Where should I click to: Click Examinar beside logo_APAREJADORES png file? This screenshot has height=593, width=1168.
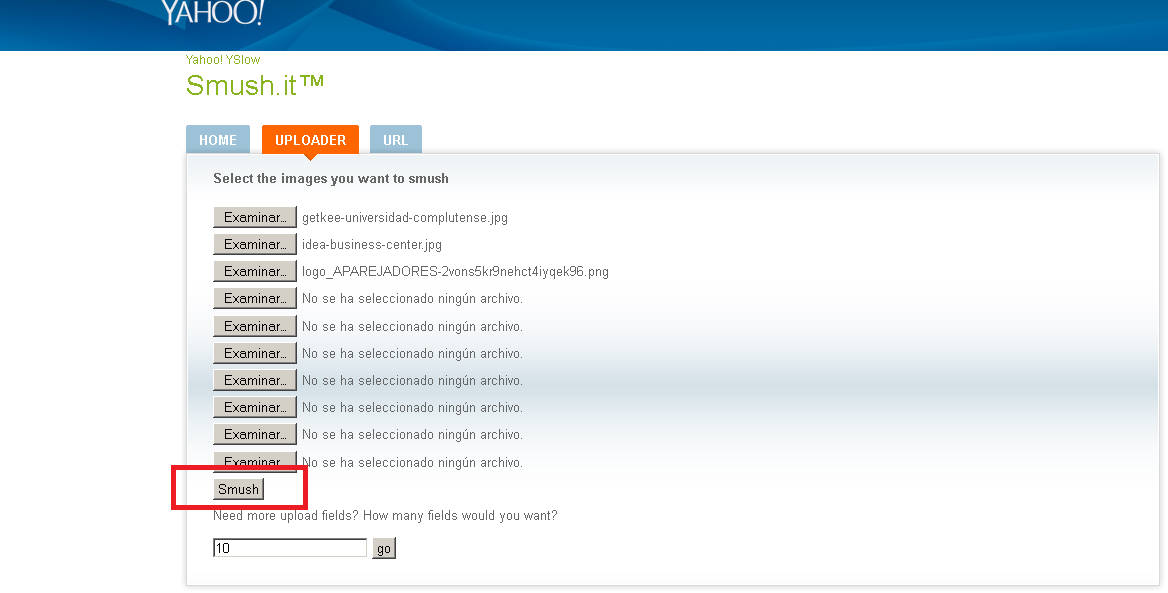[x=255, y=271]
